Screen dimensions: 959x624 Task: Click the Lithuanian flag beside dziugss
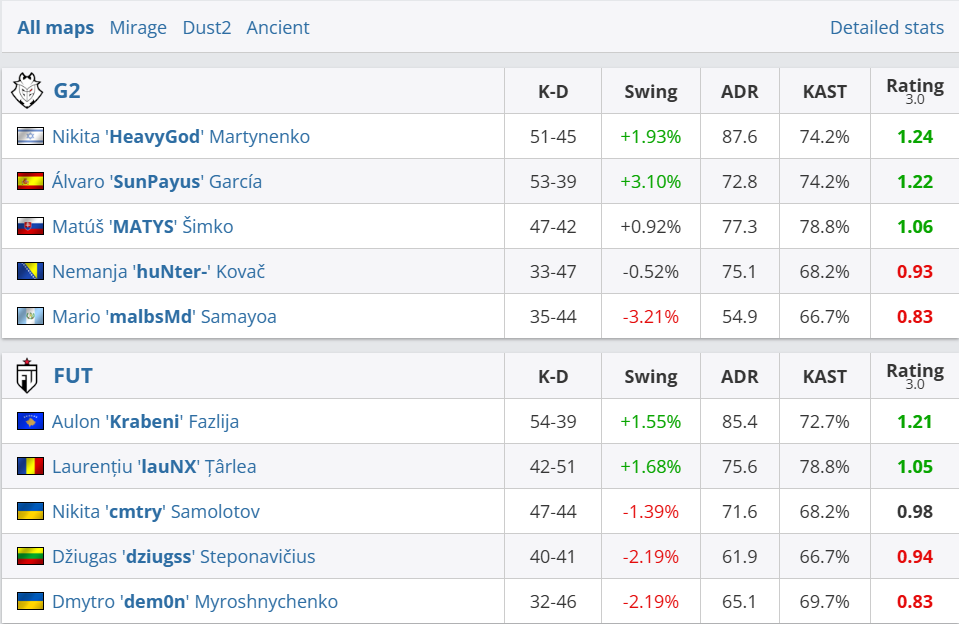[x=30, y=556]
